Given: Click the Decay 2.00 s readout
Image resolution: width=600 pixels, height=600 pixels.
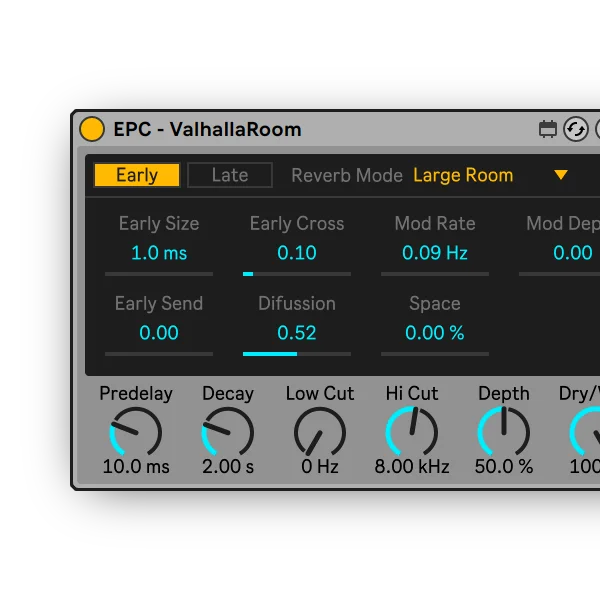Looking at the screenshot, I should pos(228,466).
